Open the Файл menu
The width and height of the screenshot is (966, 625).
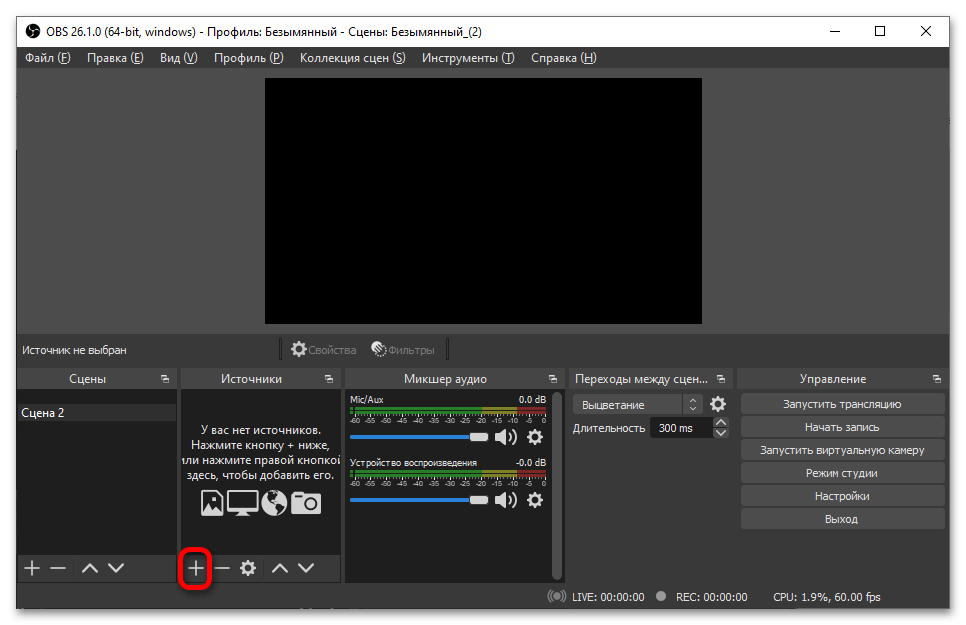click(x=48, y=58)
